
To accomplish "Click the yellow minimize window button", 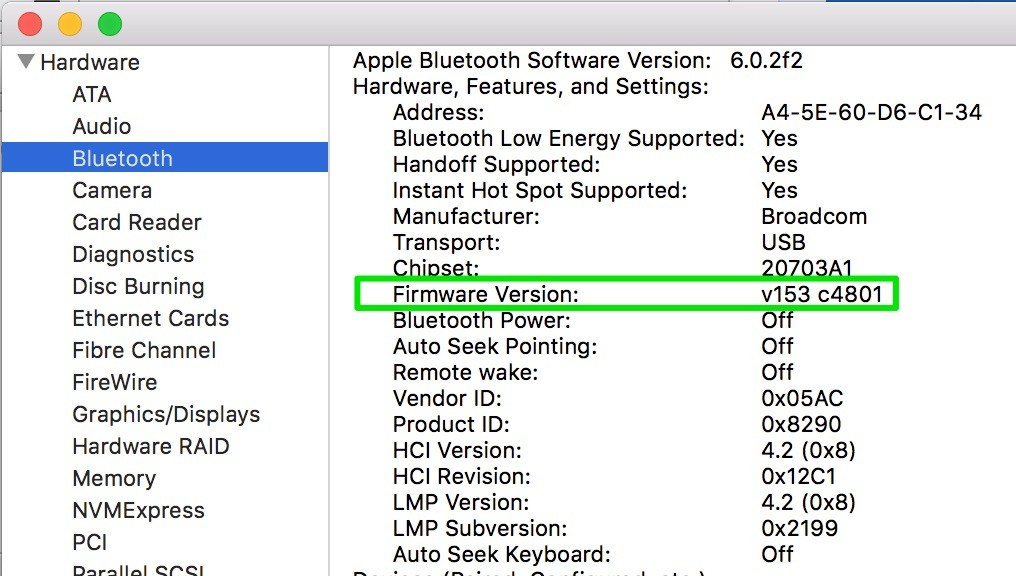I will pyautogui.click(x=70, y=24).
